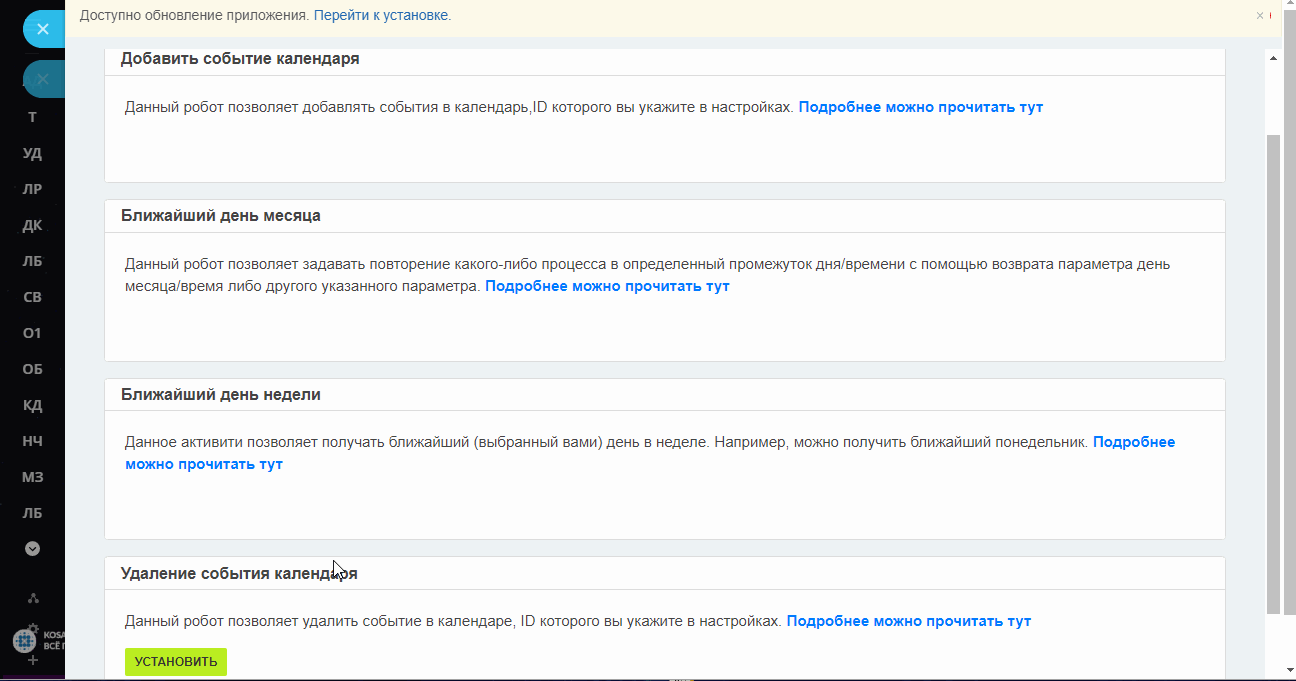This screenshot has height=681, width=1296.
Task: Click the 'Ближайший день недели' heading
Action: point(221,394)
